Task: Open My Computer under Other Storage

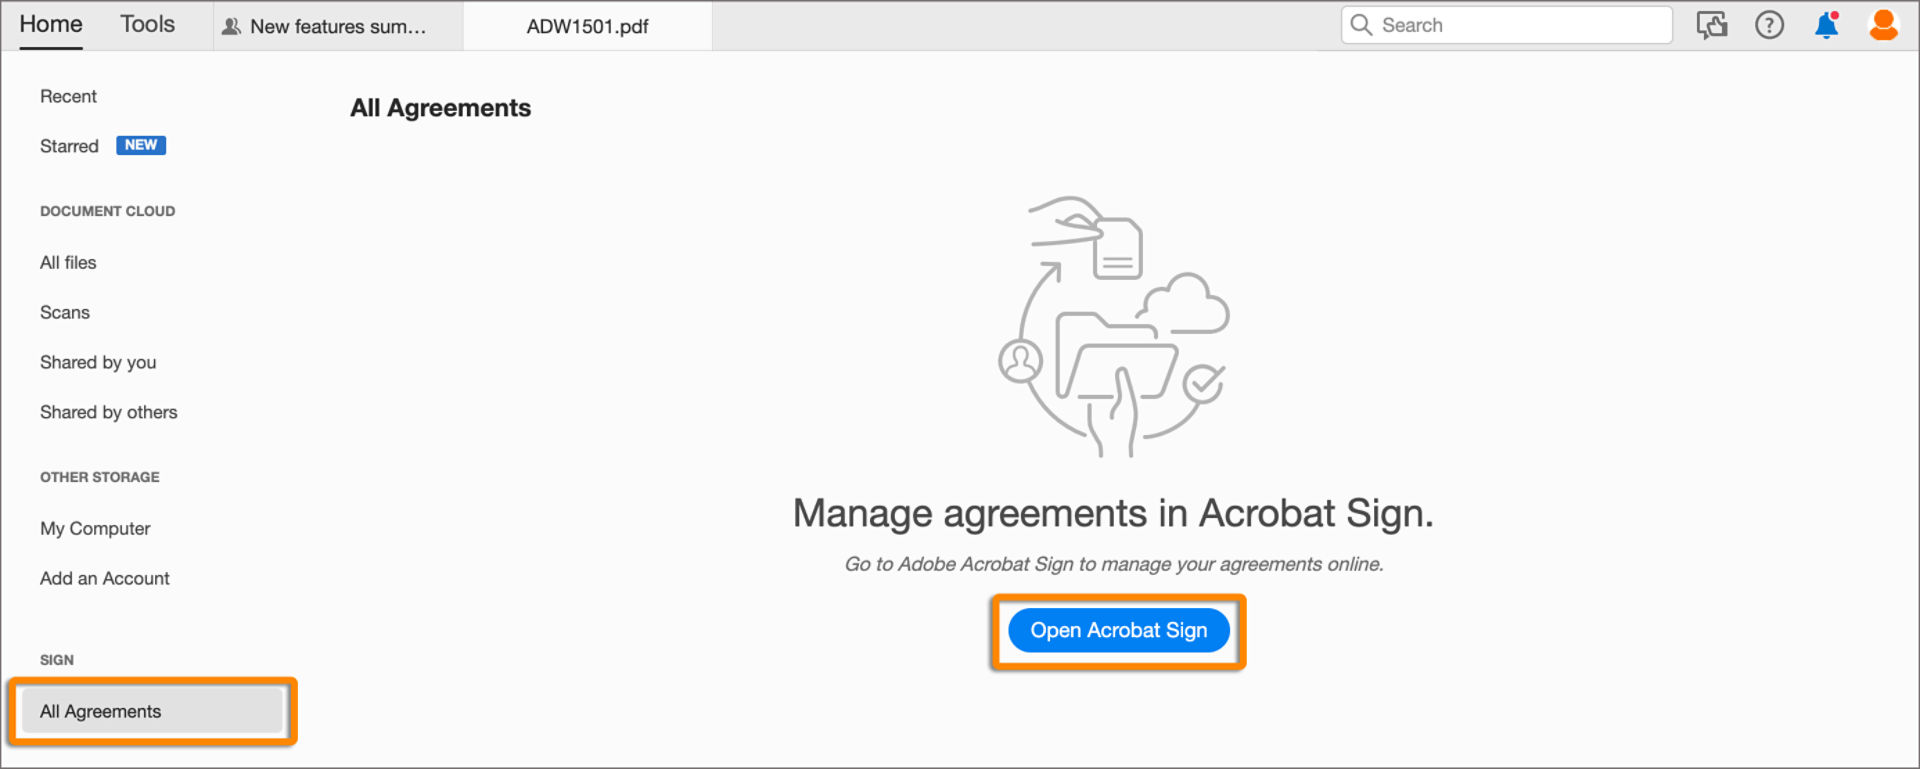Action: click(95, 528)
